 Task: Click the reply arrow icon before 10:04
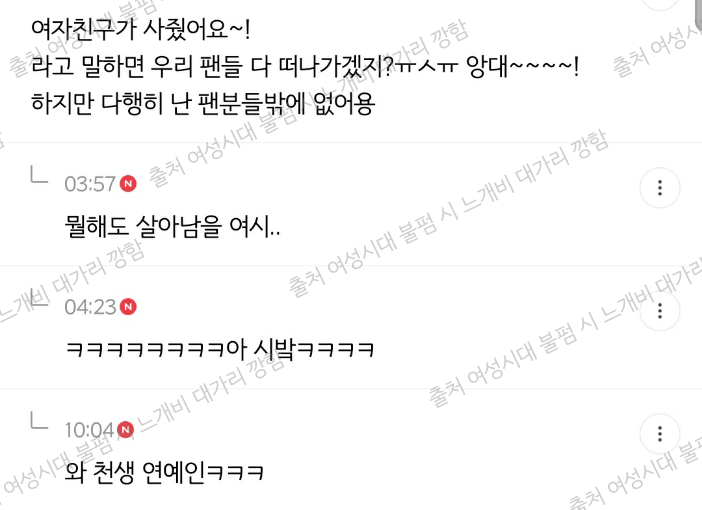[x=39, y=420]
